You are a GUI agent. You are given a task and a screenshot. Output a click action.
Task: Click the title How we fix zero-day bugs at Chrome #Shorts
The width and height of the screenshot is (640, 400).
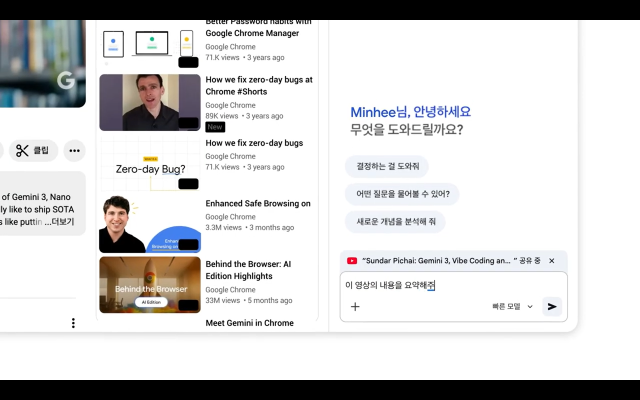[259, 86]
